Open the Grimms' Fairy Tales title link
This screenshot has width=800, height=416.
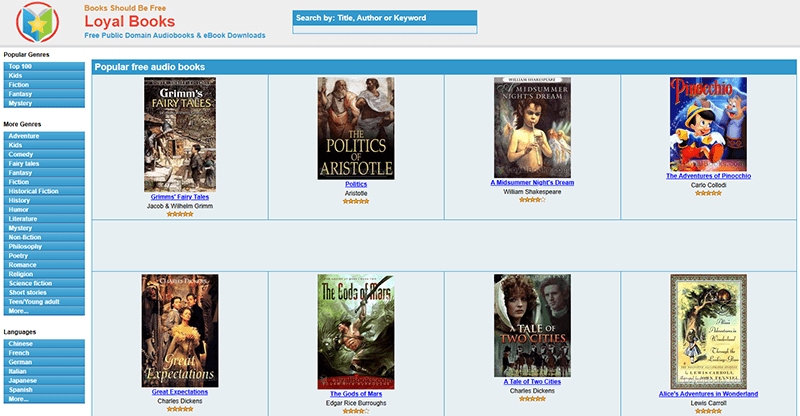pos(180,197)
